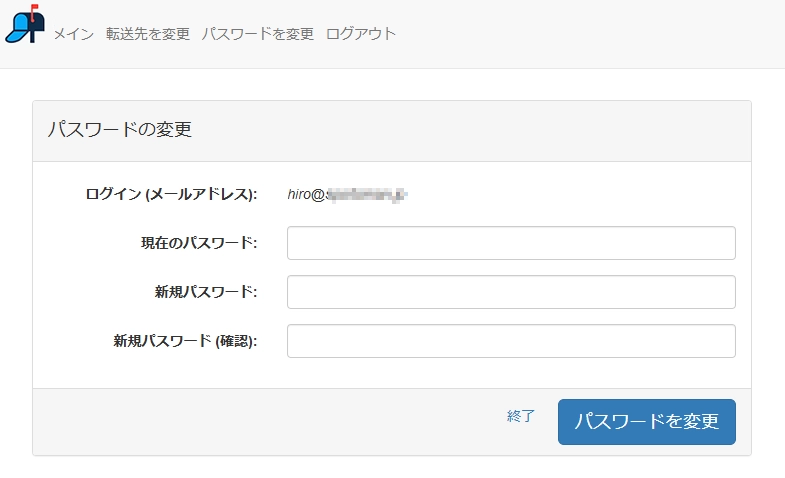Focus the 現在のパスワード input field
Screen dimensions: 785x478
click(x=511, y=243)
